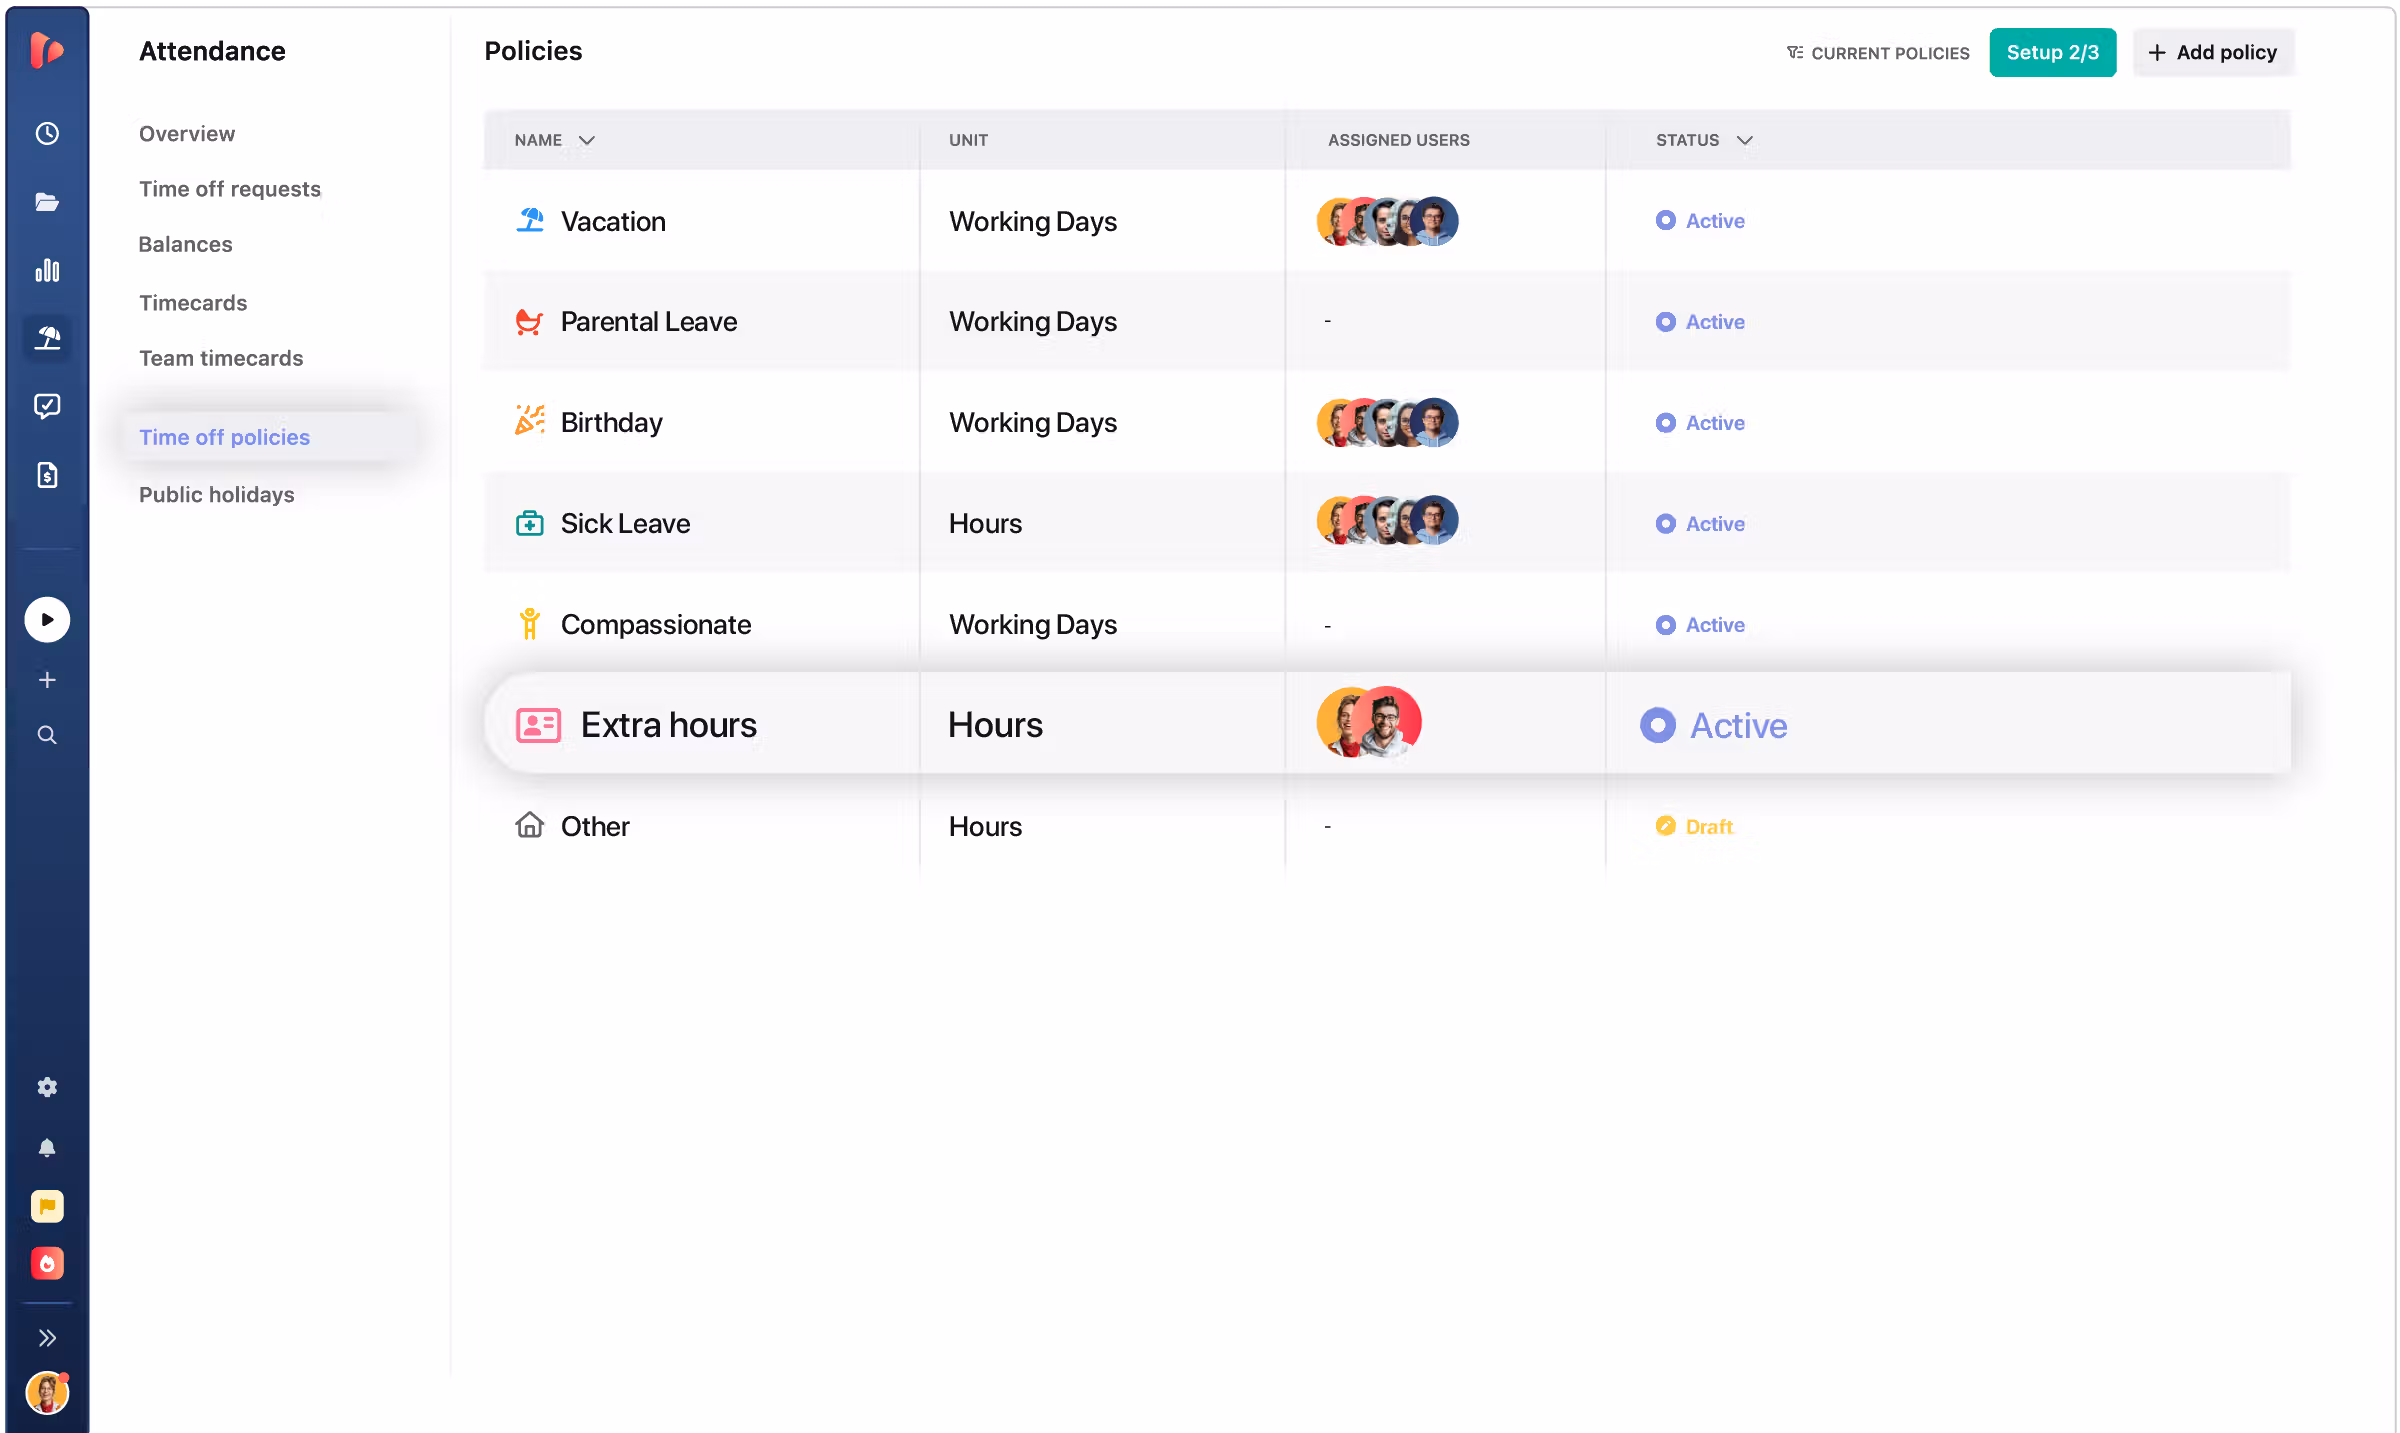Open Time off requests page
The image size is (2400, 1433).
point(230,189)
